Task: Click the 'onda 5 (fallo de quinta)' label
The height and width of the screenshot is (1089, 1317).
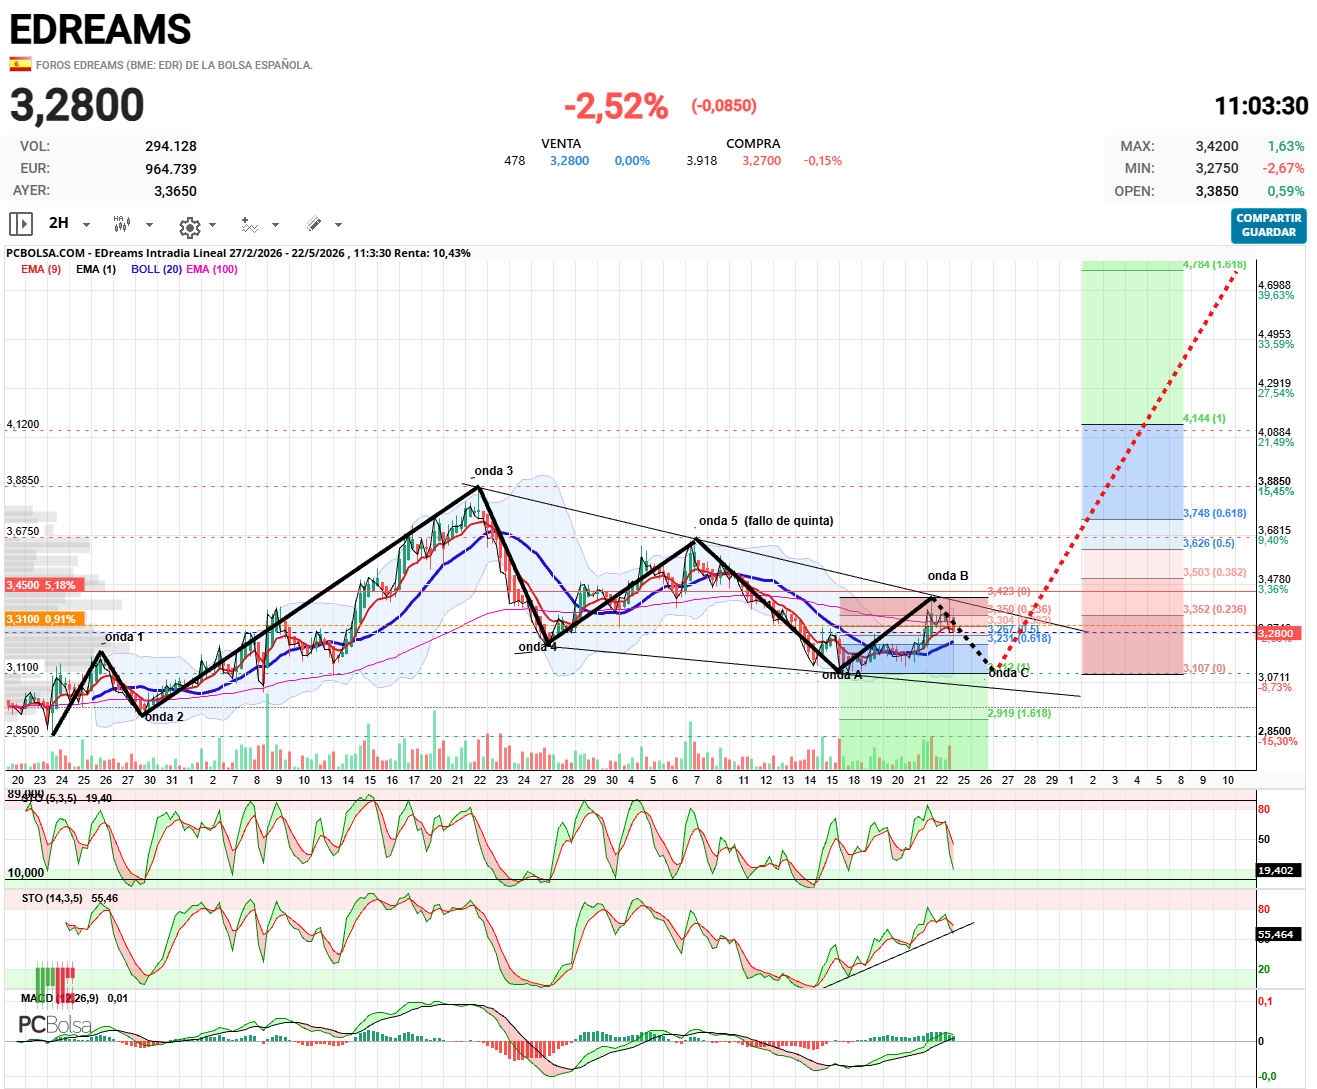Action: [766, 521]
